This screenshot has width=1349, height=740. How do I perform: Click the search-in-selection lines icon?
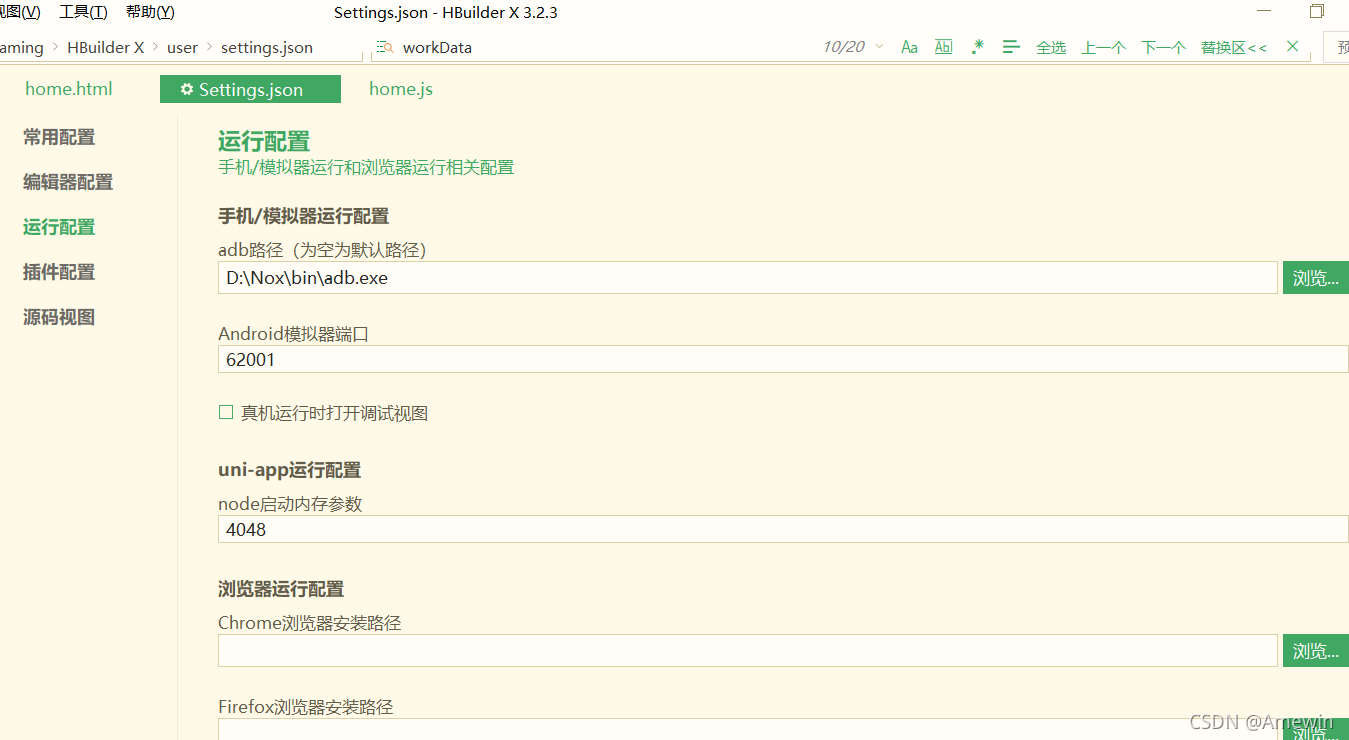[x=1011, y=47]
